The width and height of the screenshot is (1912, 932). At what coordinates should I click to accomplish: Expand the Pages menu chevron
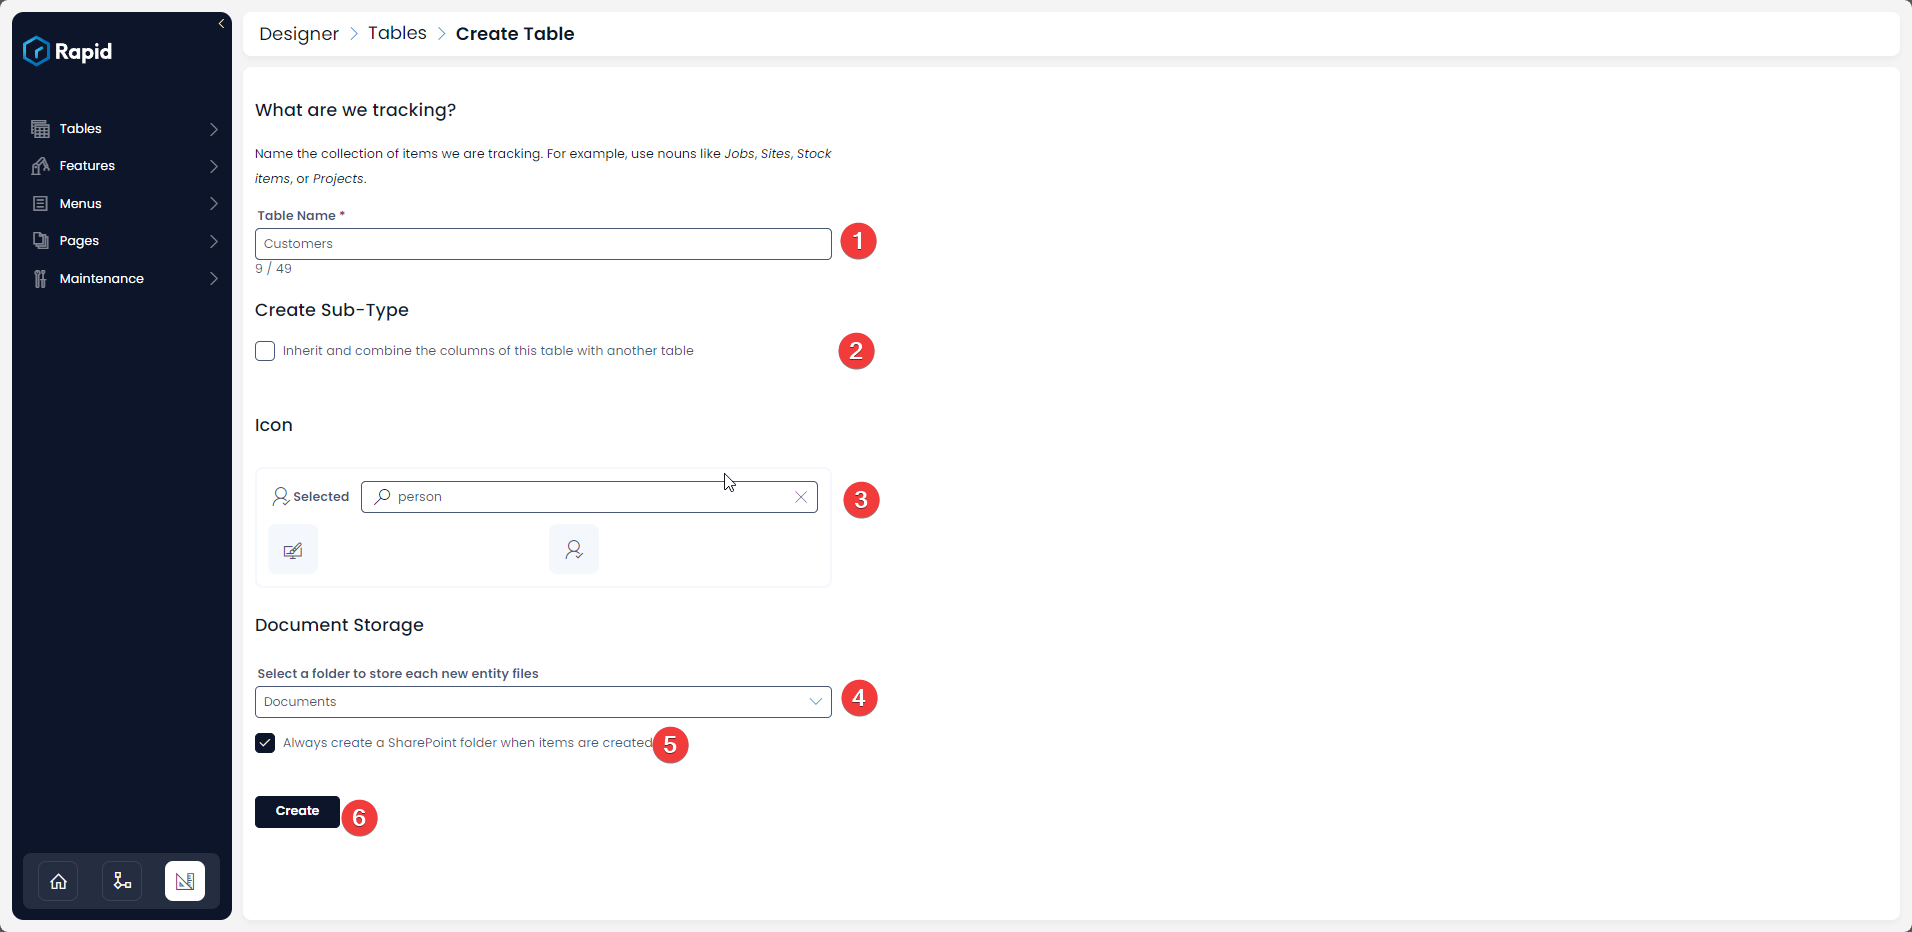214,241
